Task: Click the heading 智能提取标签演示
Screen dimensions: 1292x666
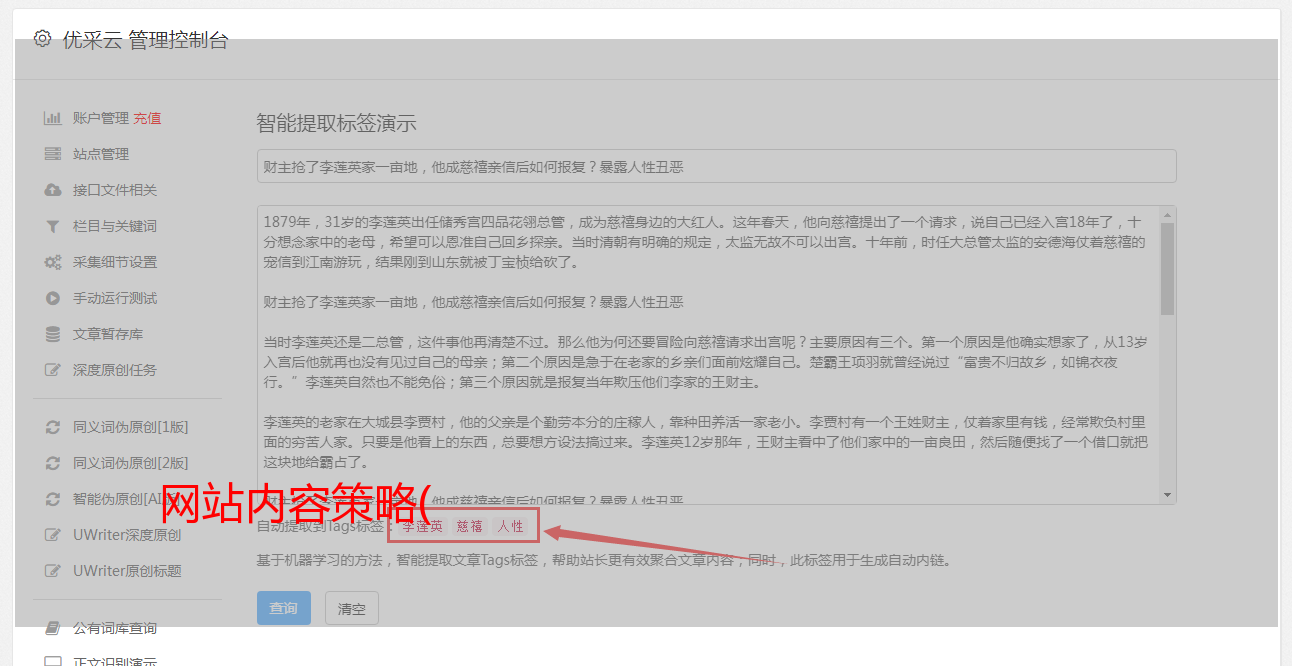Action: [336, 124]
